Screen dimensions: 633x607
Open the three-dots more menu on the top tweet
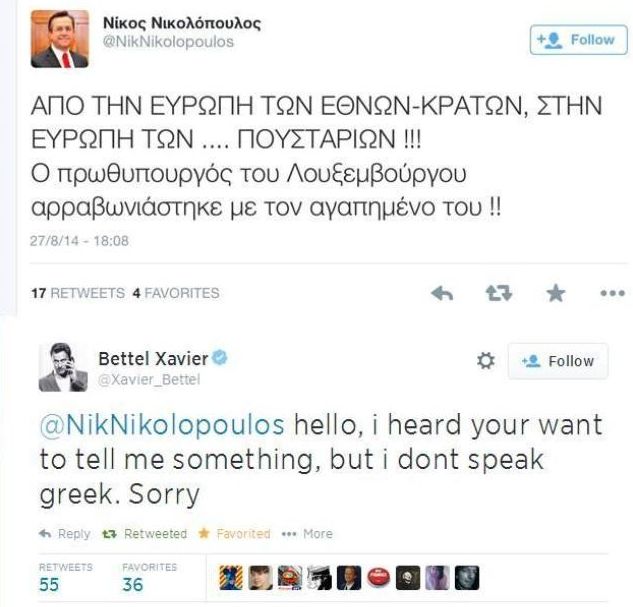[x=611, y=294]
